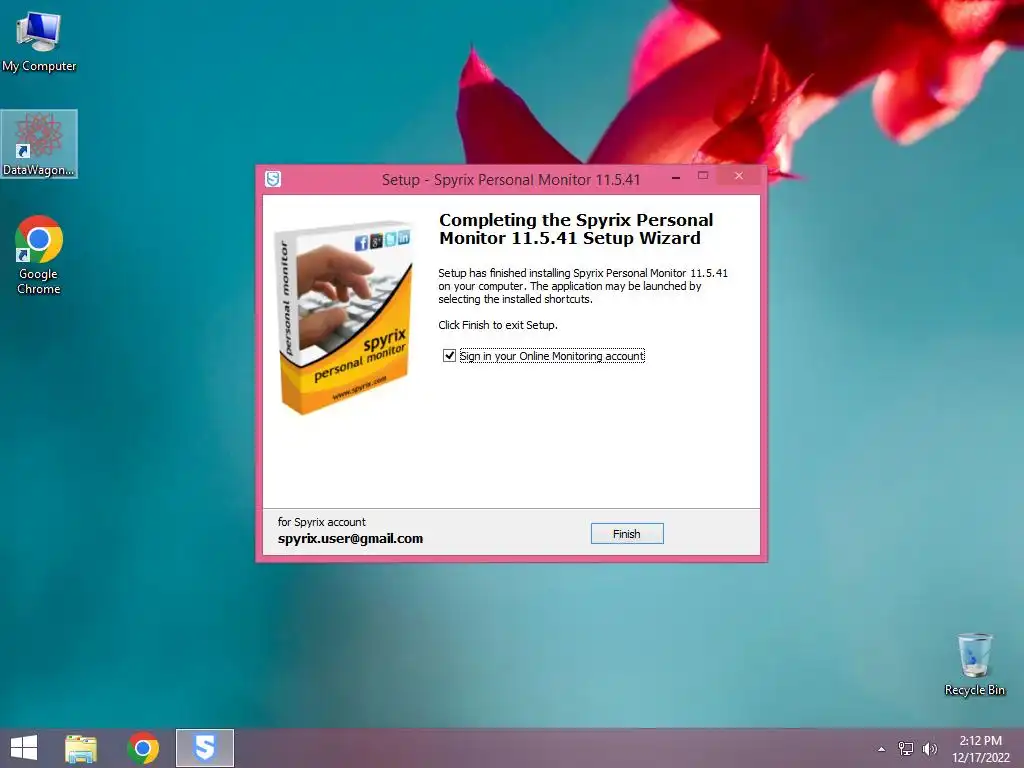Click the Spyrix product box image
1024x768 pixels.
[x=344, y=318]
